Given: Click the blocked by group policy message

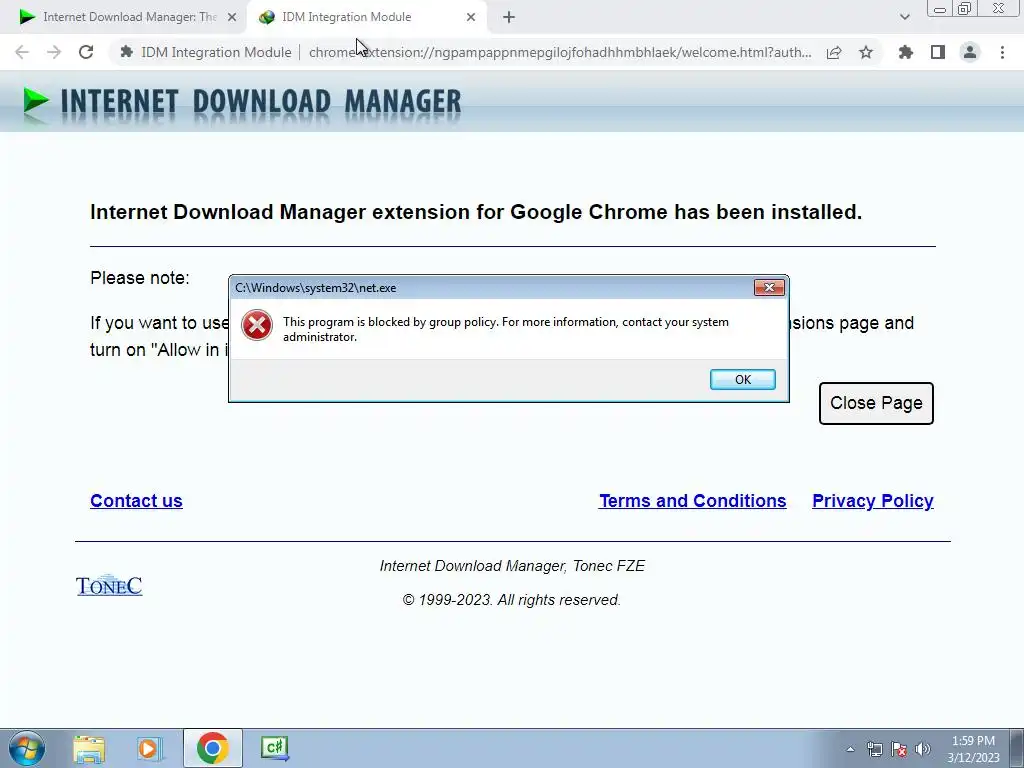Looking at the screenshot, I should tap(505, 329).
